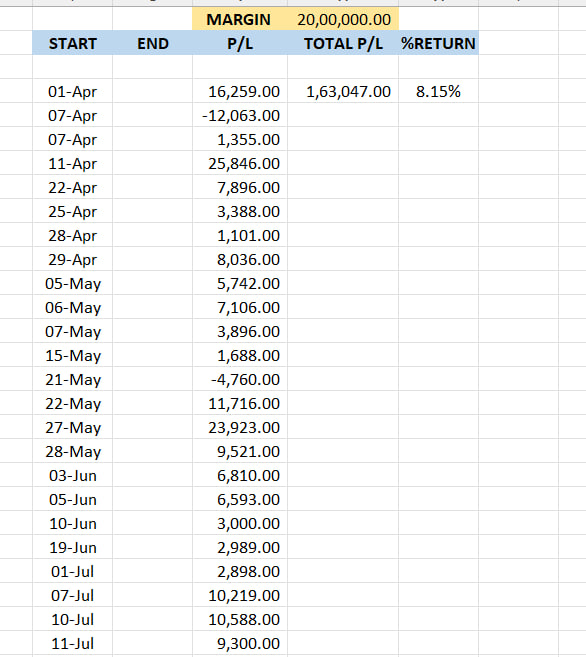
Task: Click the 01-Jul date cell
Action: click(72, 572)
